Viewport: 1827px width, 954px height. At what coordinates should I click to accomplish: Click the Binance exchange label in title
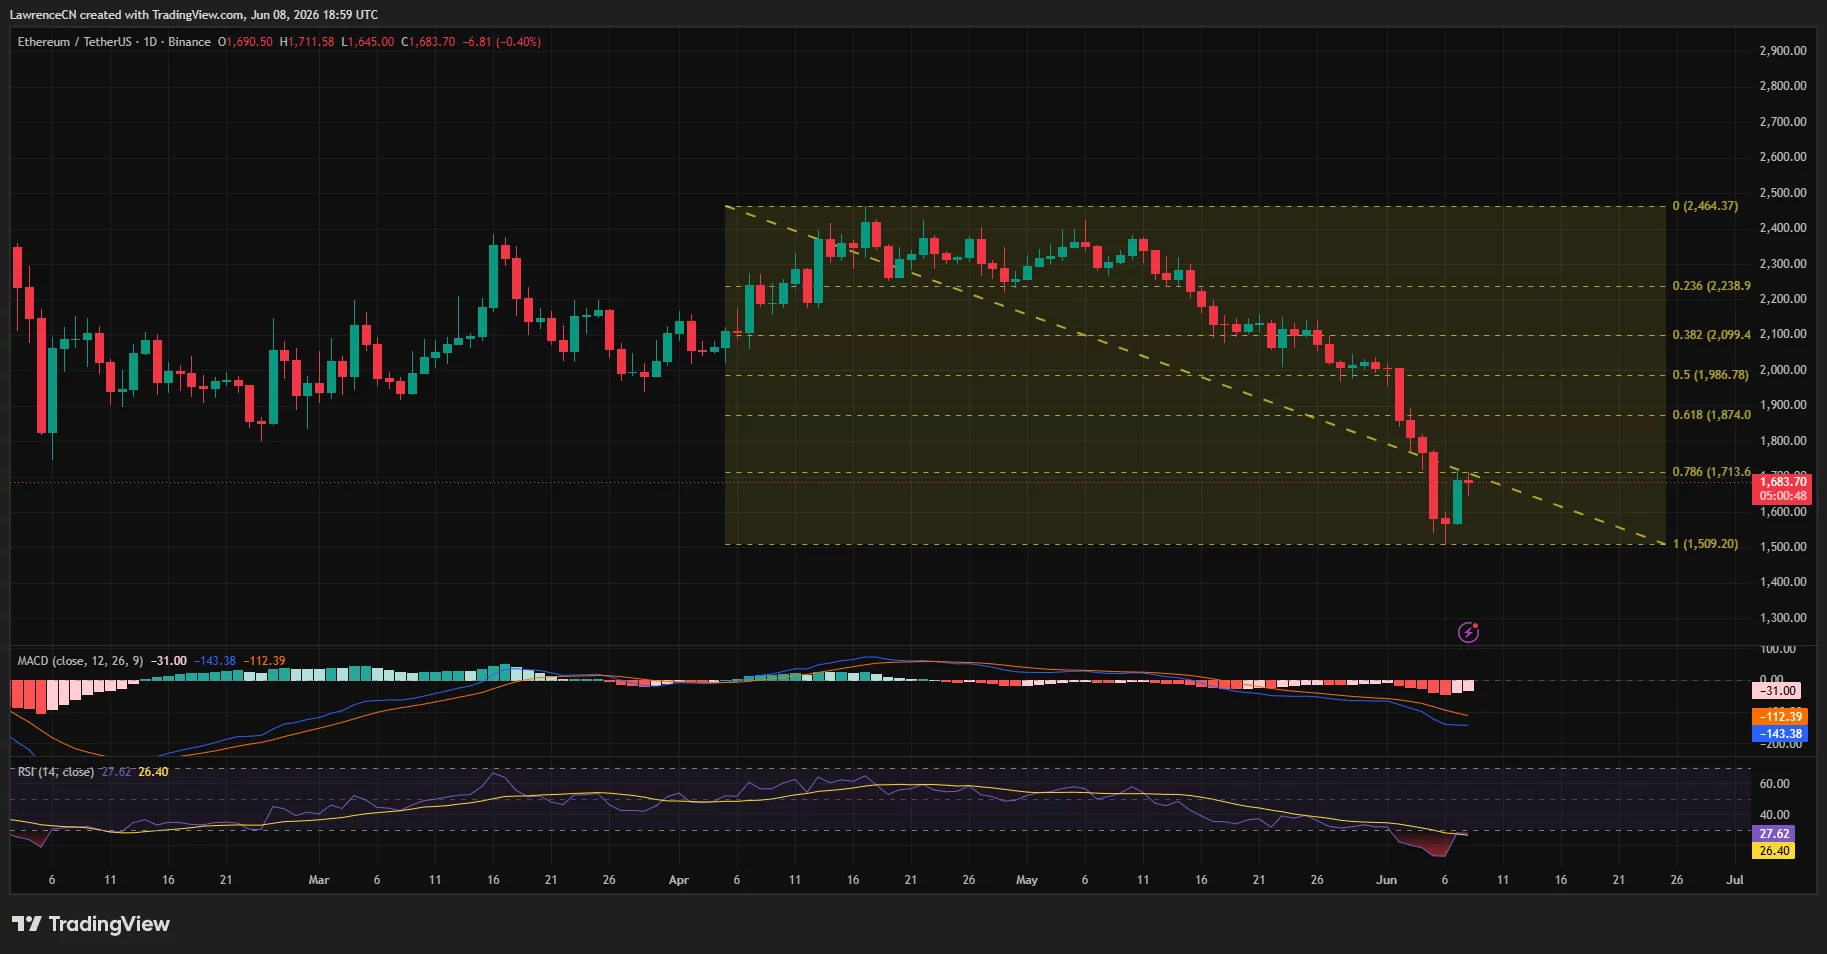[189, 42]
